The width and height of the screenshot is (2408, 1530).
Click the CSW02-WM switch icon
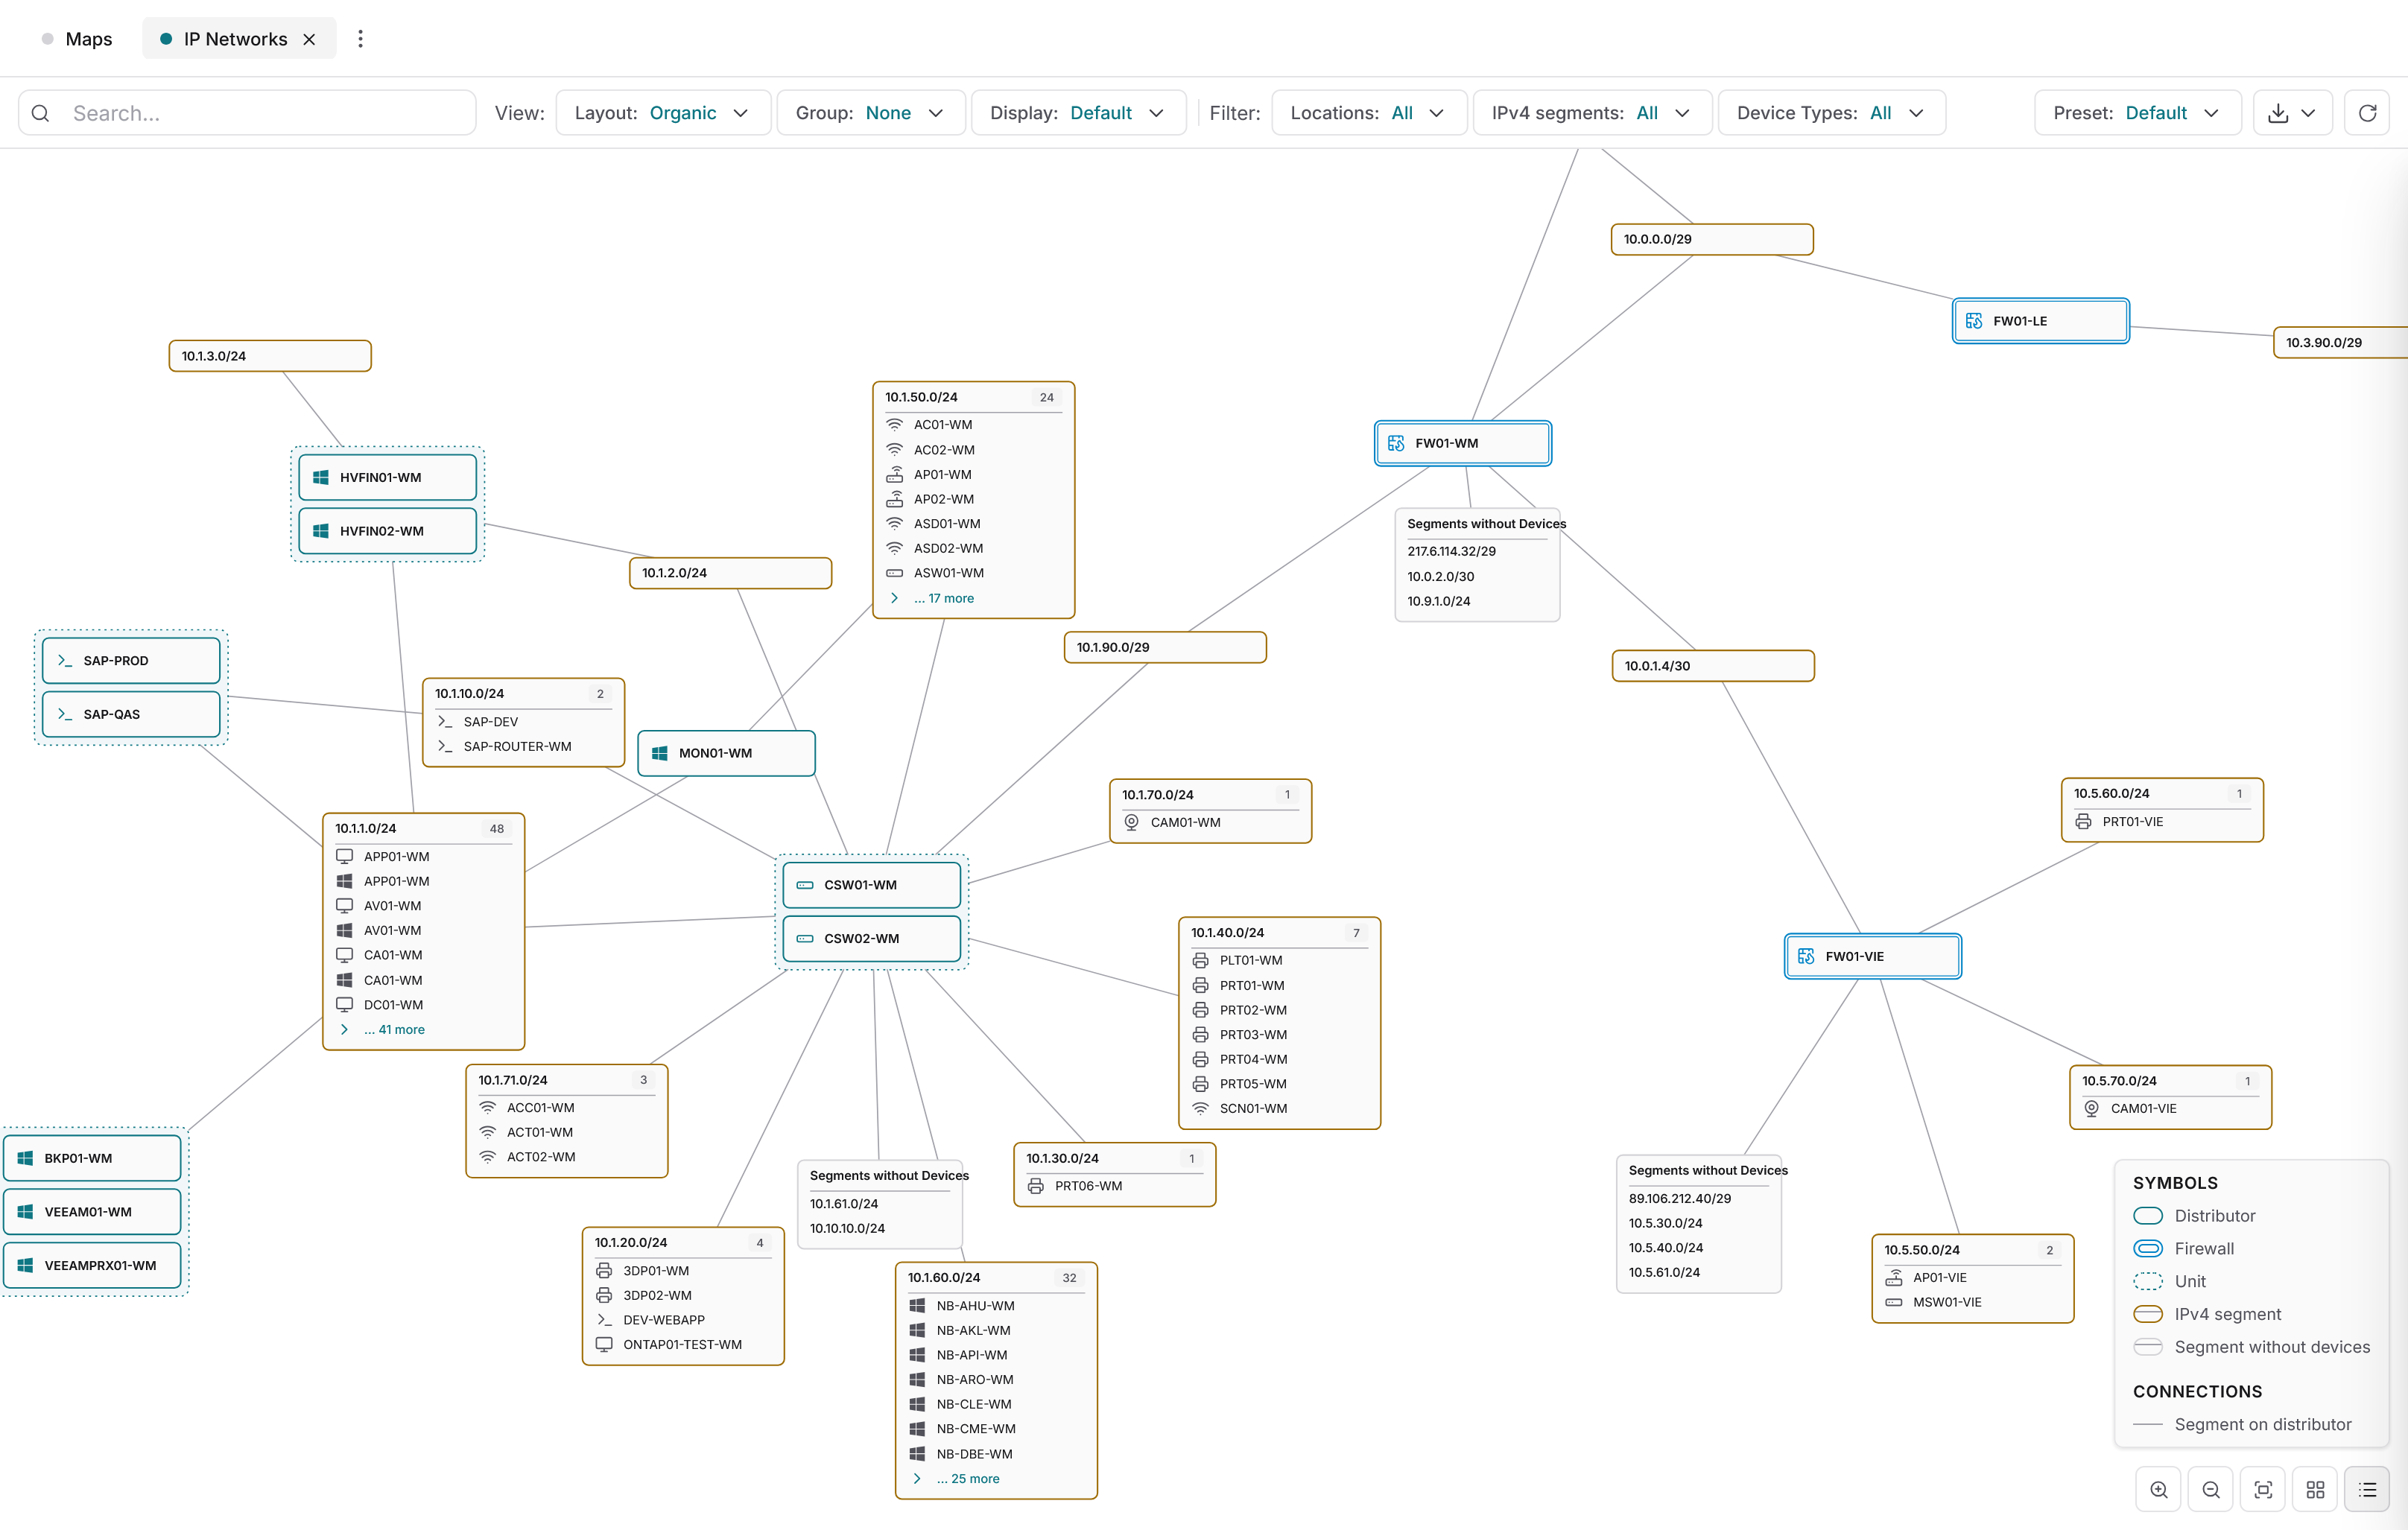(805, 938)
